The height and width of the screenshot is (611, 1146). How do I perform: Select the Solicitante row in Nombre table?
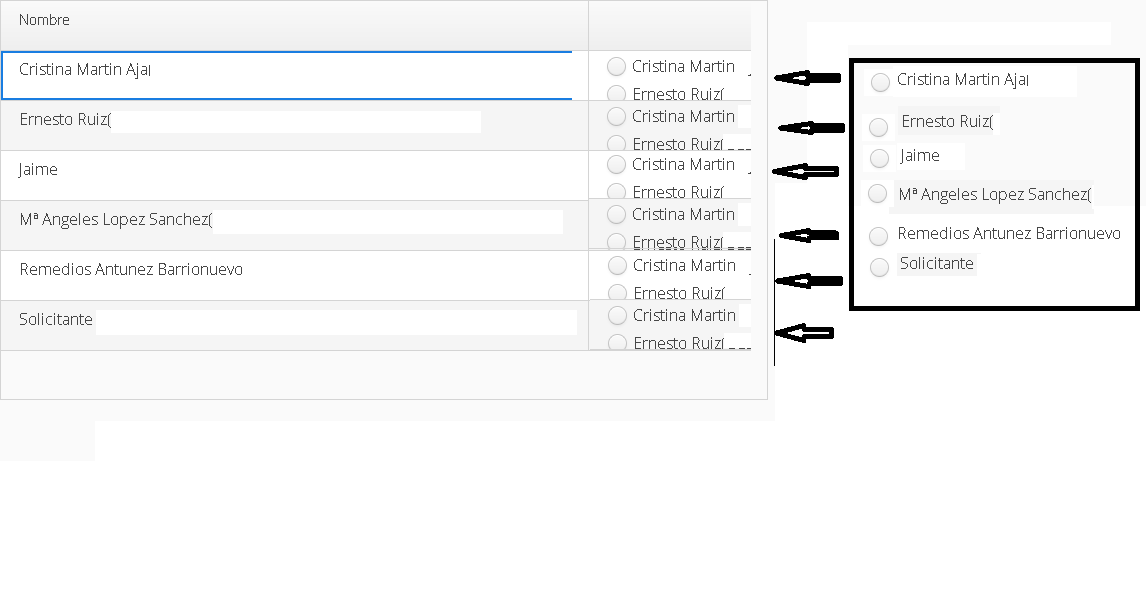56,320
